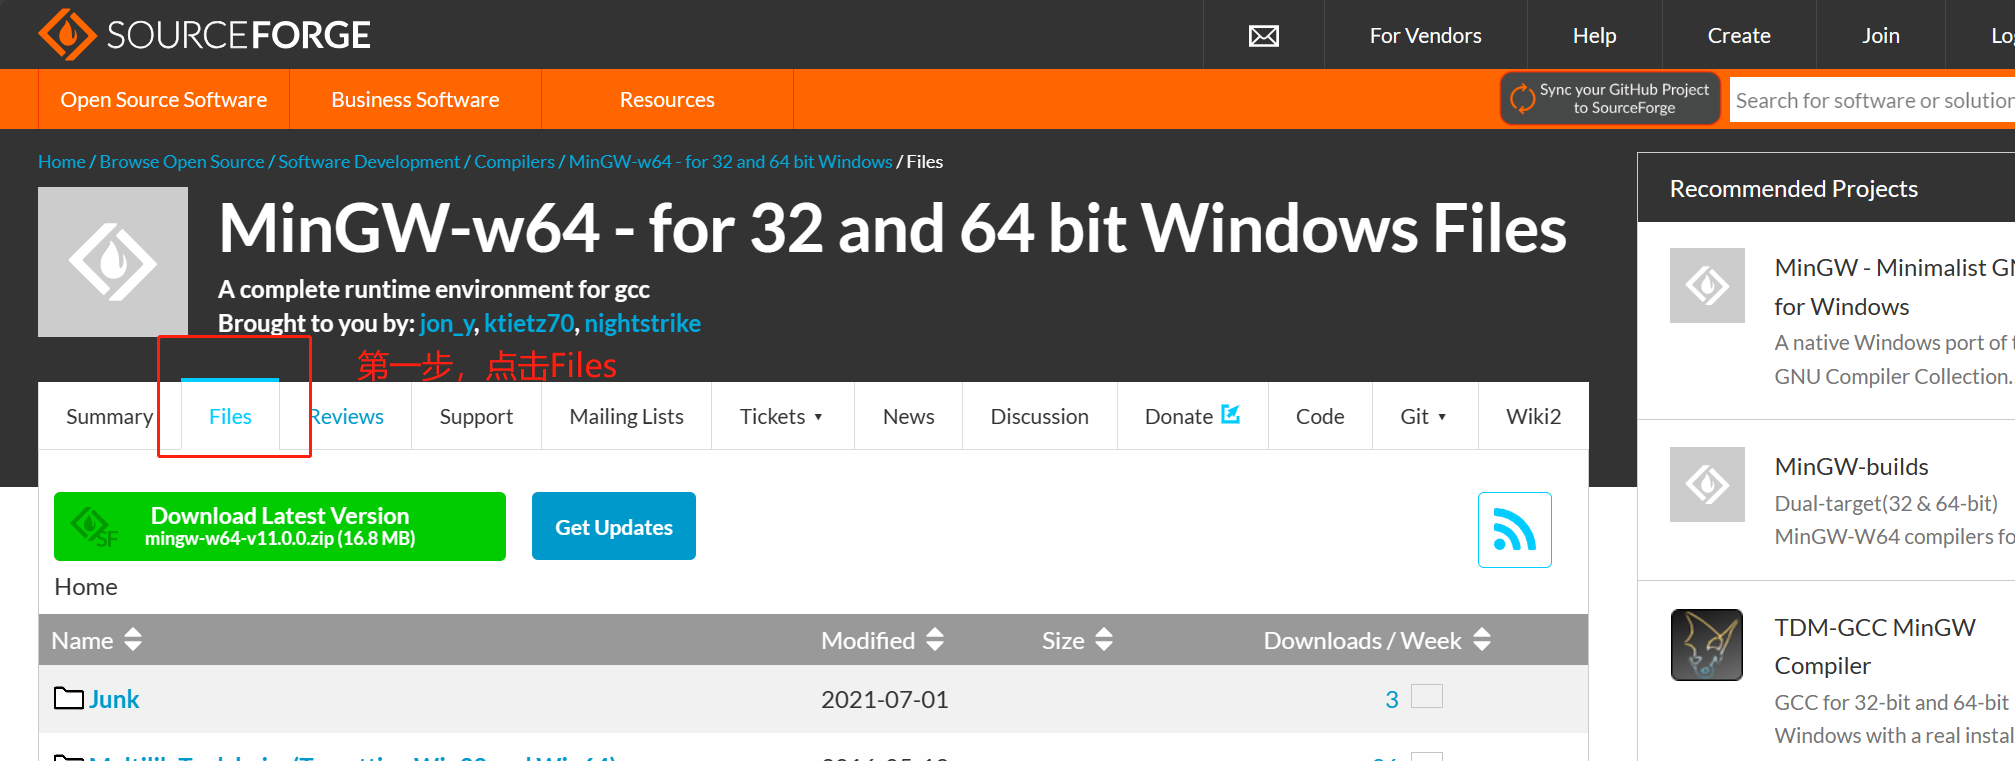Focus the software search field
This screenshot has width=2015, height=761.
1872,100
